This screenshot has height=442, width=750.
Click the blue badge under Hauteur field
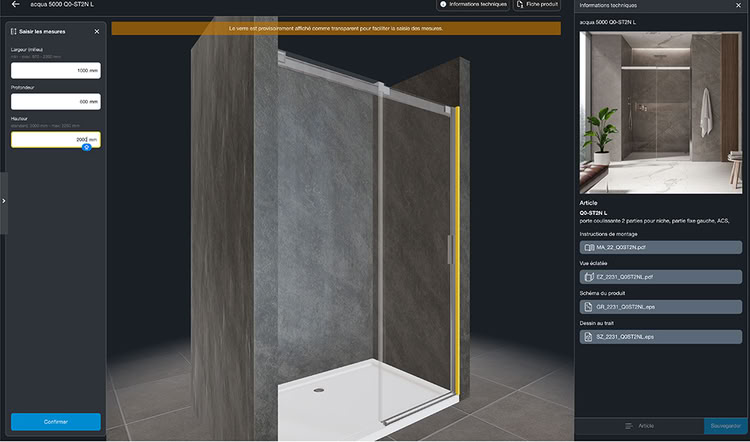pos(87,147)
